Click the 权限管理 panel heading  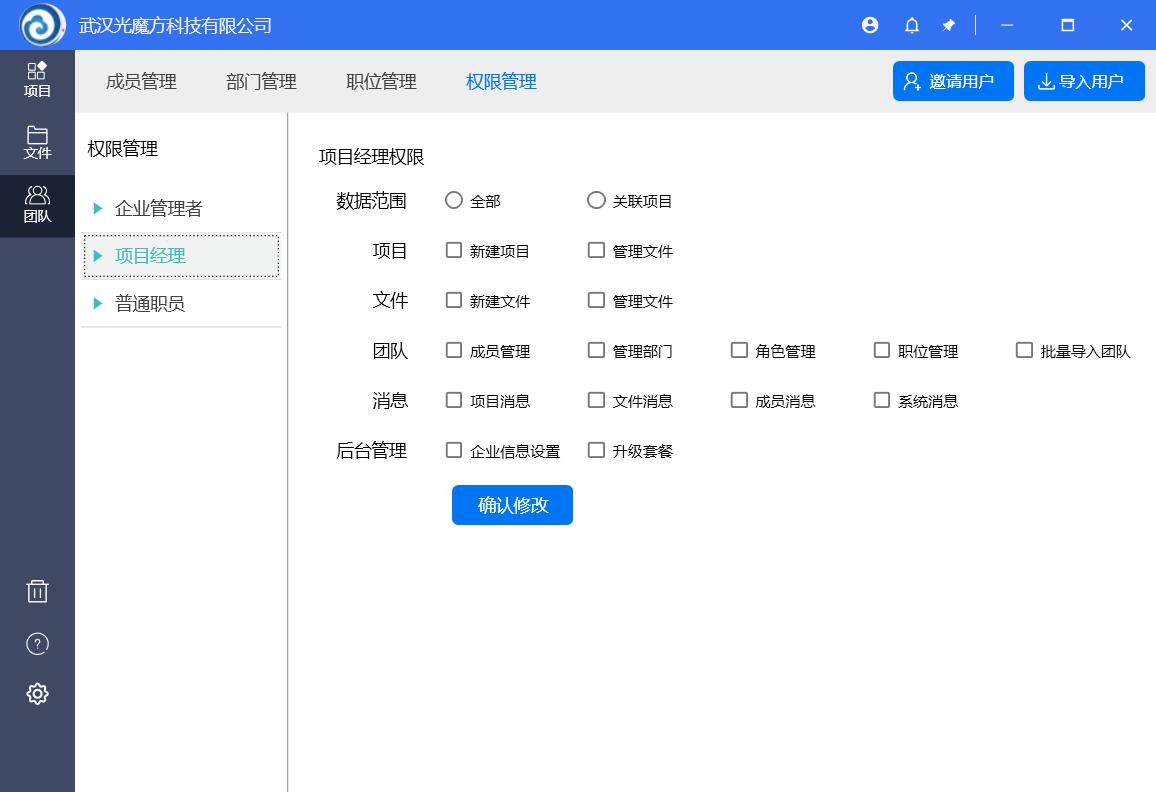click(122, 149)
